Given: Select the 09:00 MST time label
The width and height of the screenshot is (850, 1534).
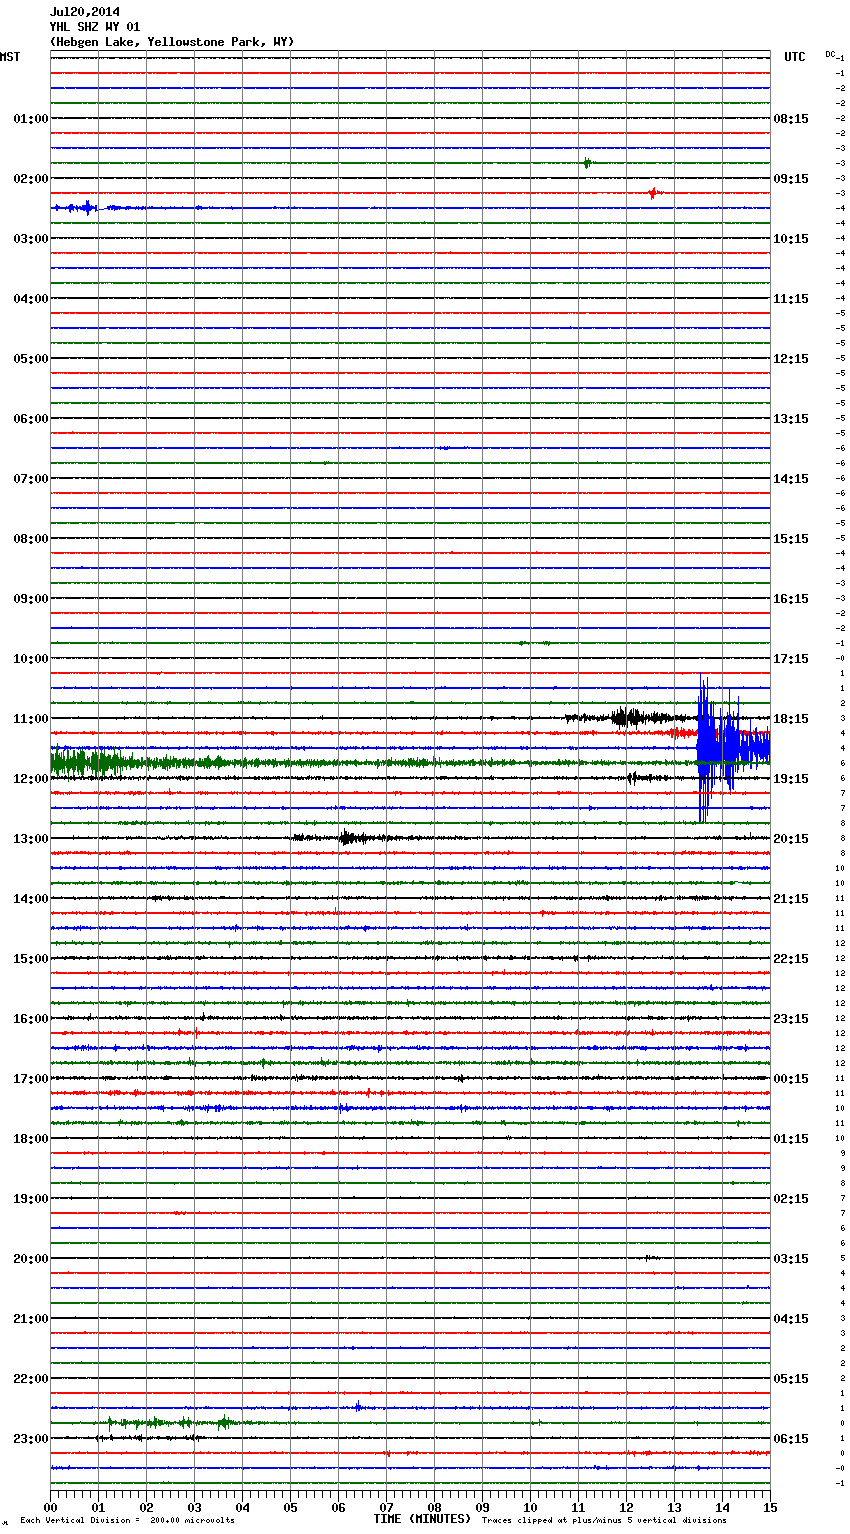Looking at the screenshot, I should click(31, 599).
